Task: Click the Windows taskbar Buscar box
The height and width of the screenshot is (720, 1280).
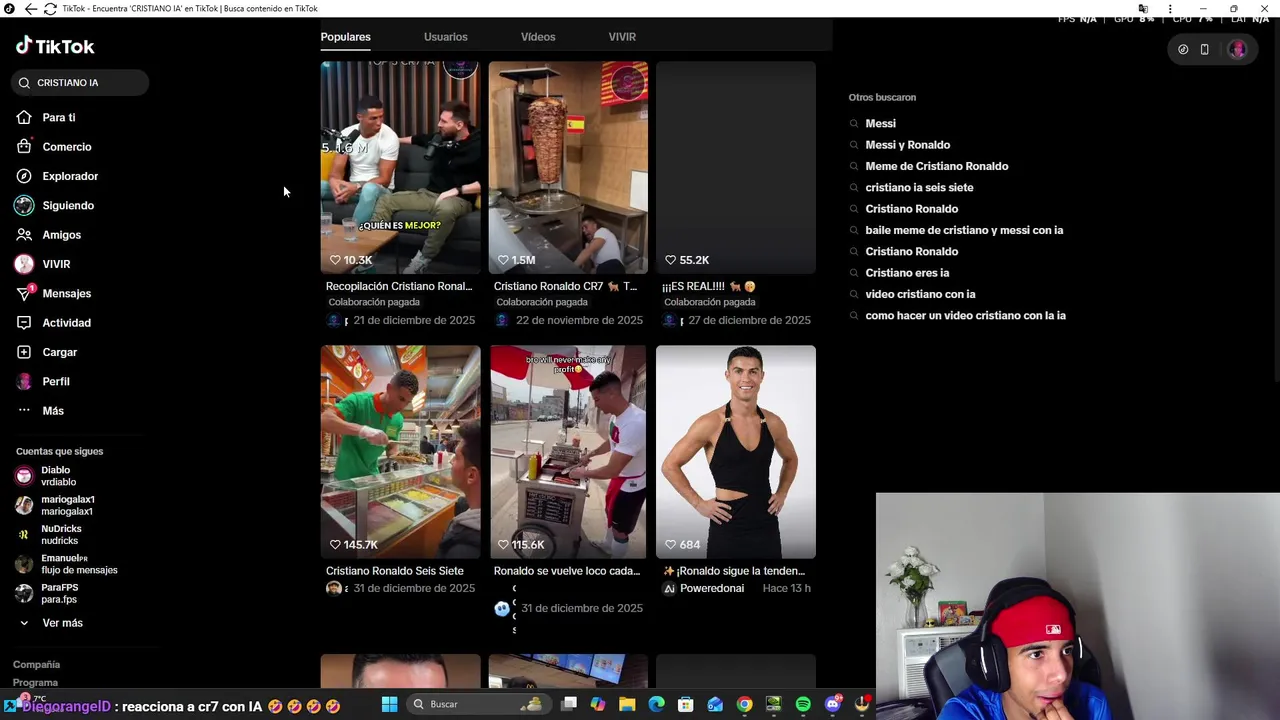Action: point(477,705)
